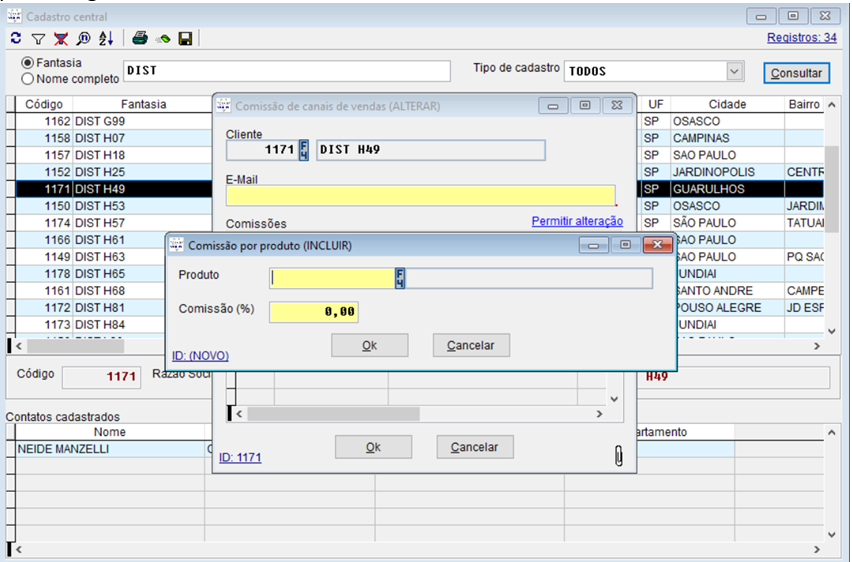The image size is (852, 562).
Task: Click the filter funnel icon
Action: click(38, 38)
